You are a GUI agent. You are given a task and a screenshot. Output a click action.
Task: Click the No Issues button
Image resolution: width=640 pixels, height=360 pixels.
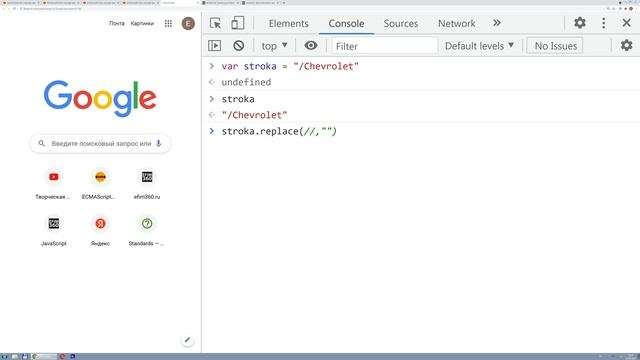[556, 46]
